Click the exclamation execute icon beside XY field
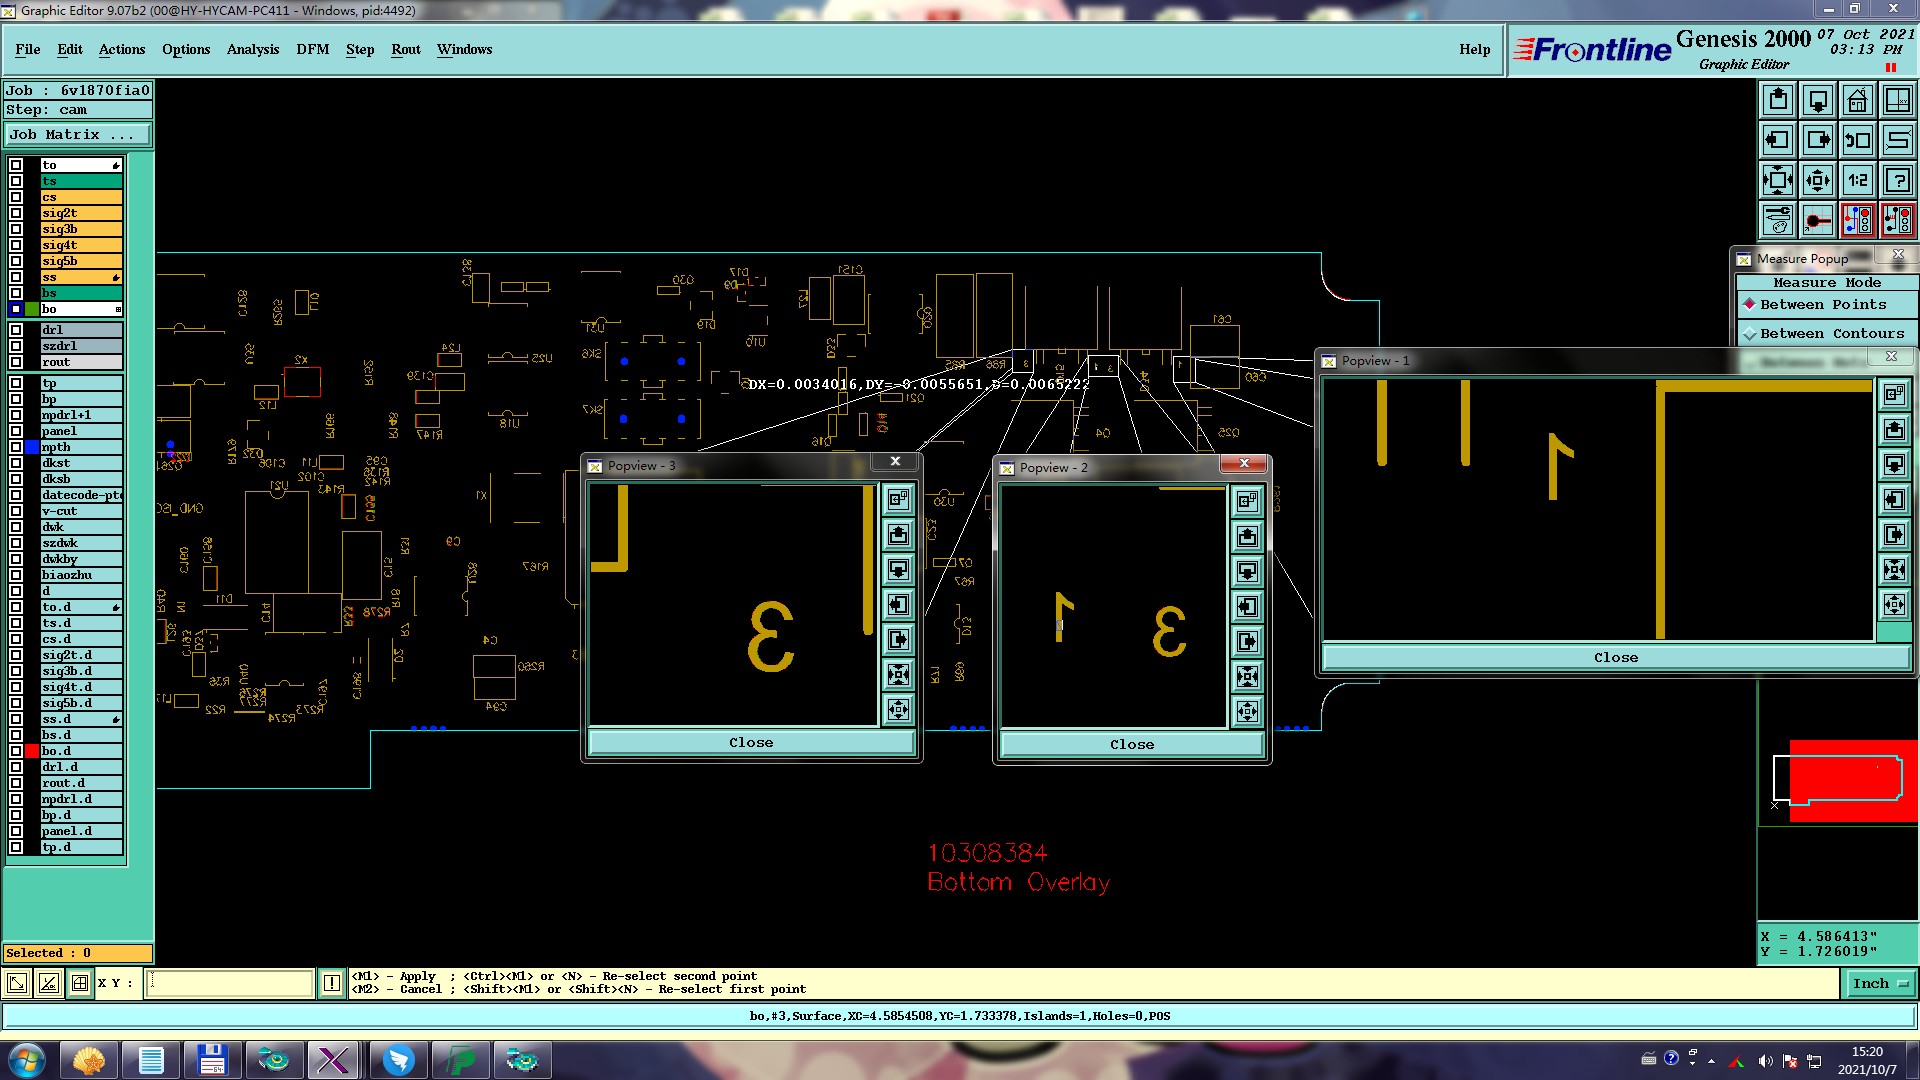The image size is (1920, 1080). coord(332,984)
